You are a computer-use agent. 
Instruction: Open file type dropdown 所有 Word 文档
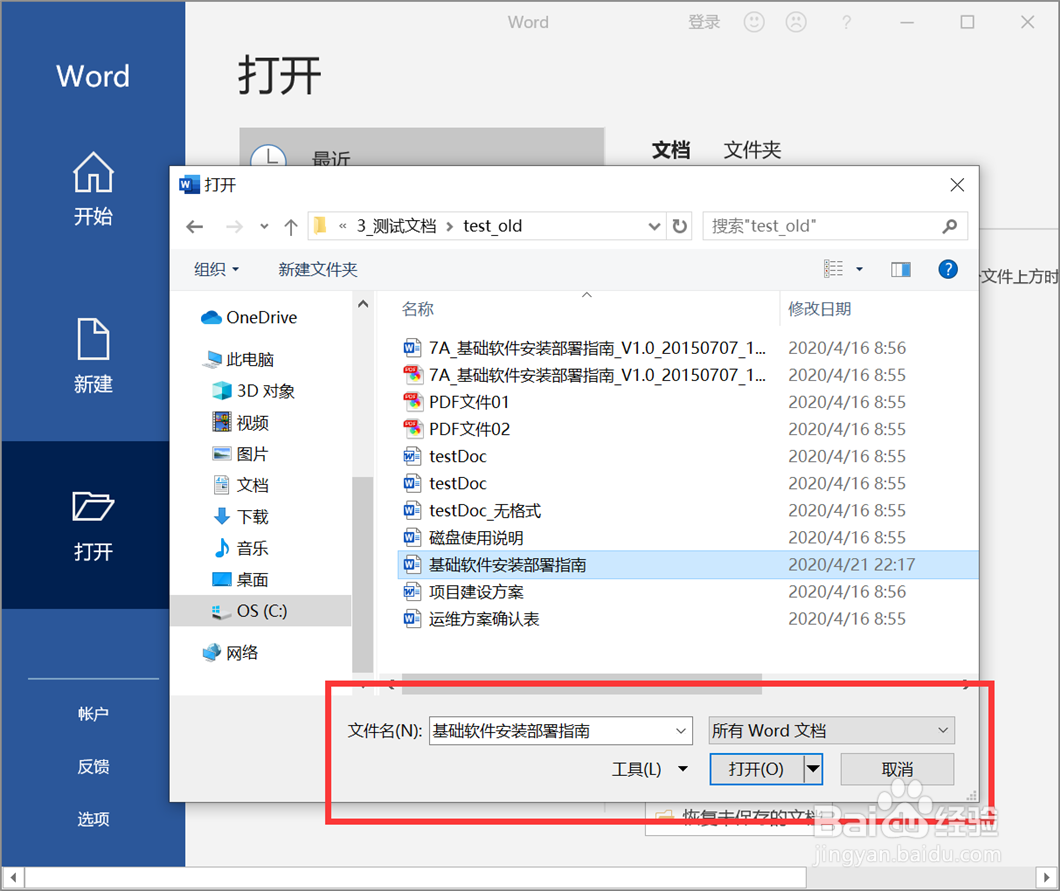(832, 731)
